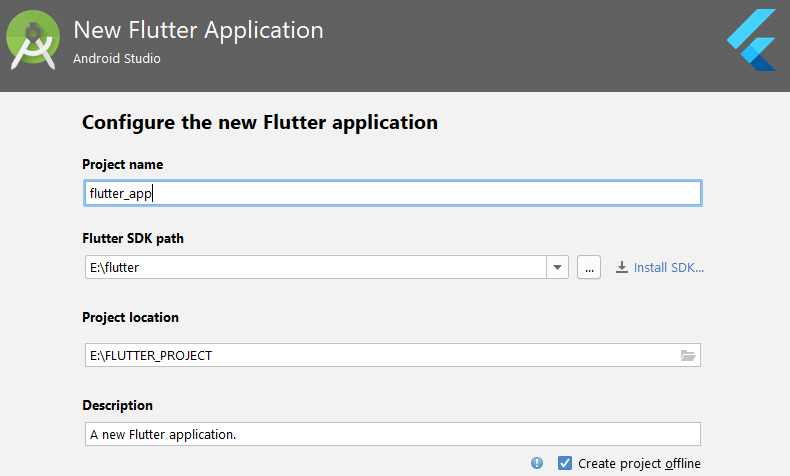The height and width of the screenshot is (476, 790).
Task: Click the download icon beside Install SDK
Action: click(x=622, y=267)
